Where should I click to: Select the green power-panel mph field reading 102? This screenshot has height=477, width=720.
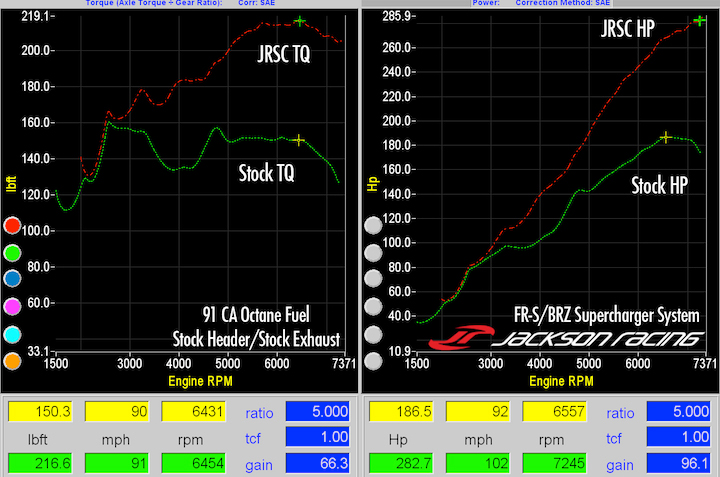[478, 463]
